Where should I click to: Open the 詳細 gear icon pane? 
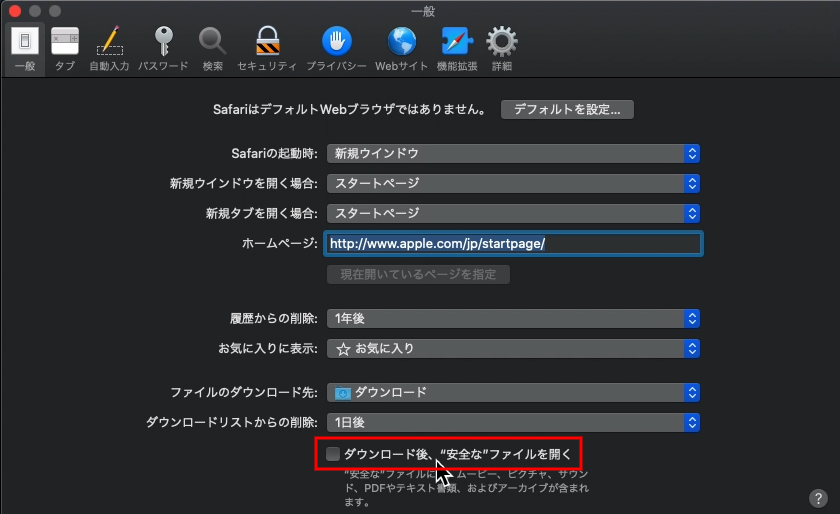click(x=502, y=49)
